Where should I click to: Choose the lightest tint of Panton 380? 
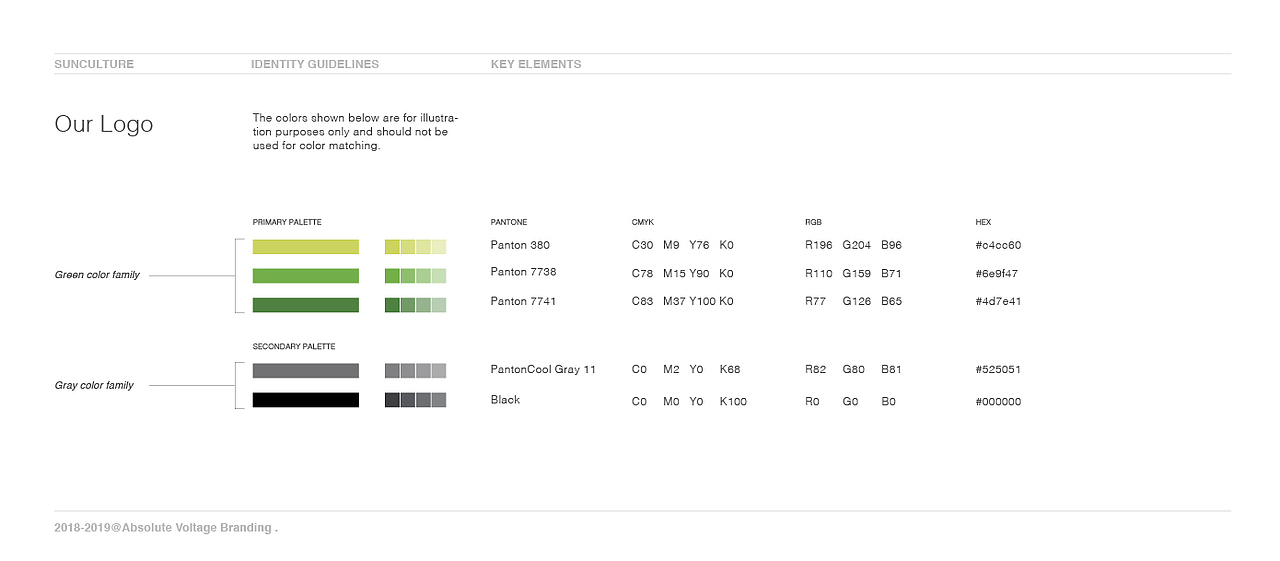[x=439, y=247]
